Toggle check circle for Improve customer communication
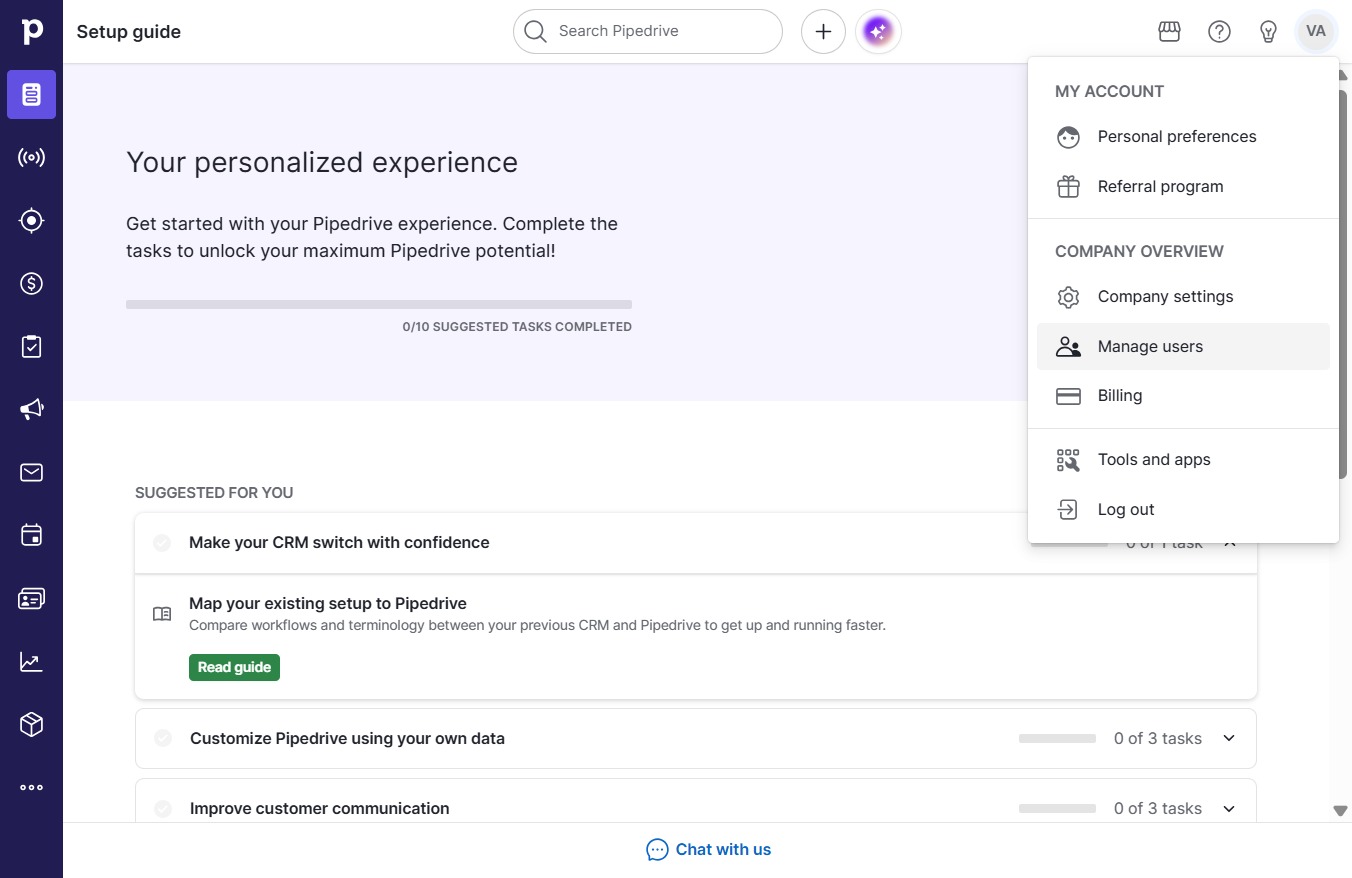Screen dimensions: 1352x878 [x=163, y=808]
